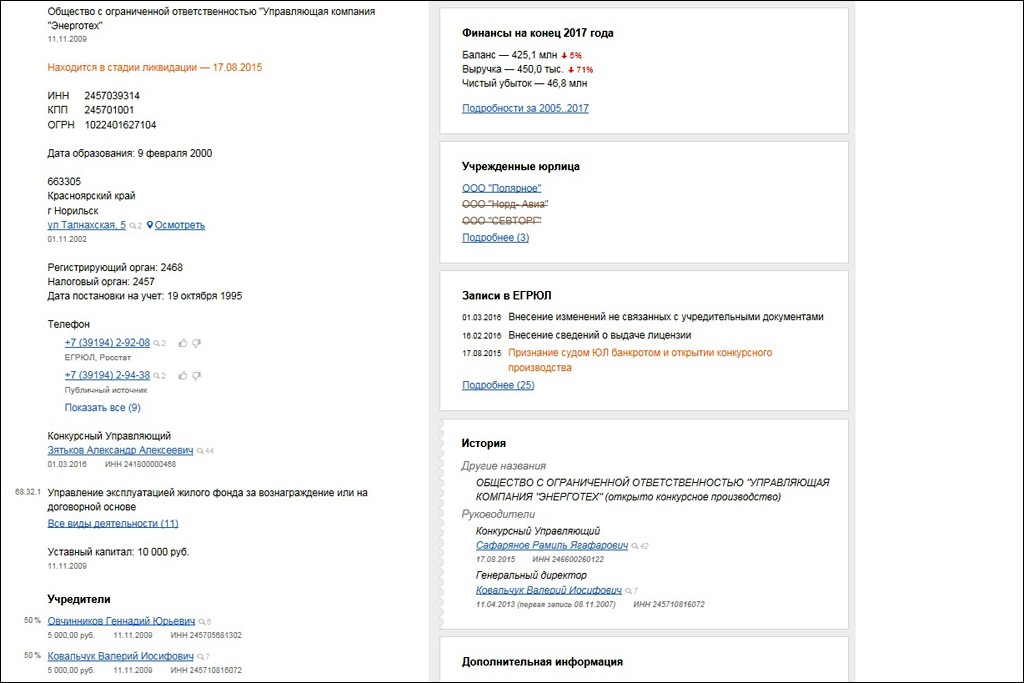The height and width of the screenshot is (683, 1024).
Task: Expand phone list via Показать все (9)
Action: [x=102, y=408]
